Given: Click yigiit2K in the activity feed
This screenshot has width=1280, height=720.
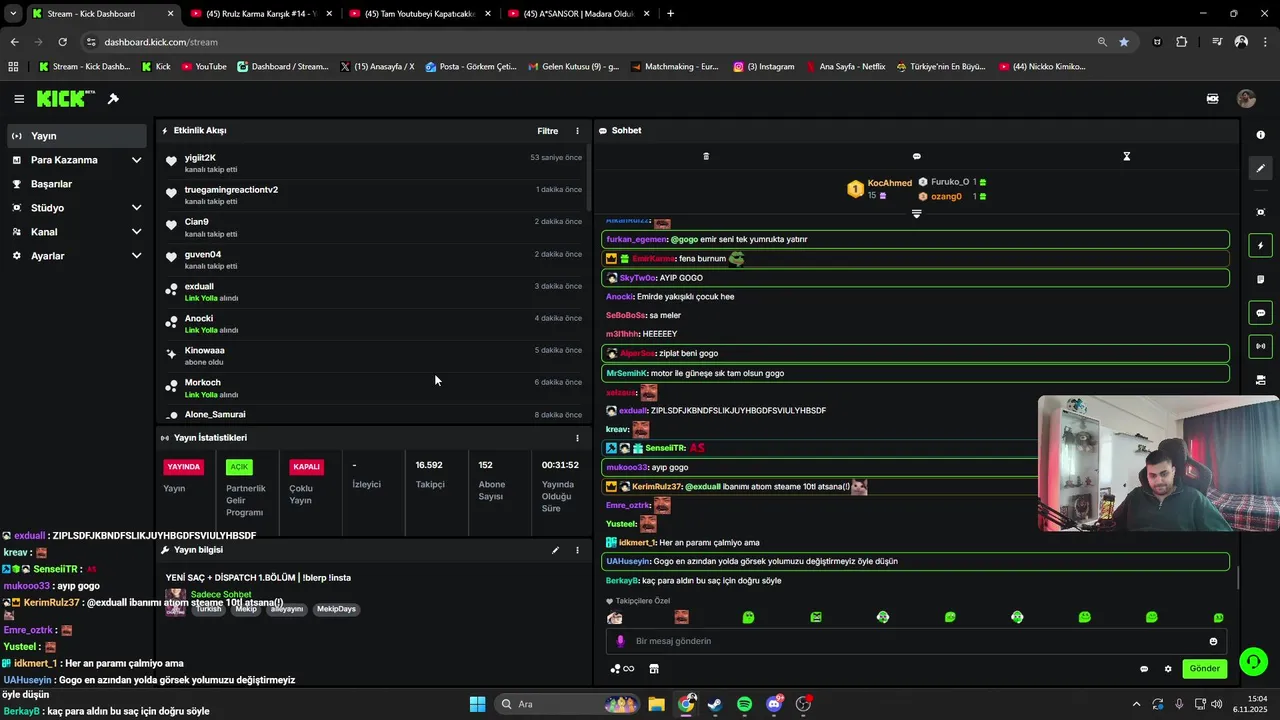Looking at the screenshot, I should pos(200,158).
